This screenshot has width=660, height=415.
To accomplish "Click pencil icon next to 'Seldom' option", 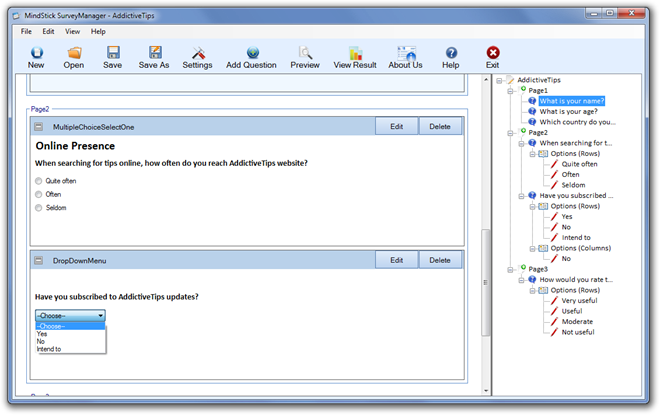I will coord(554,185).
